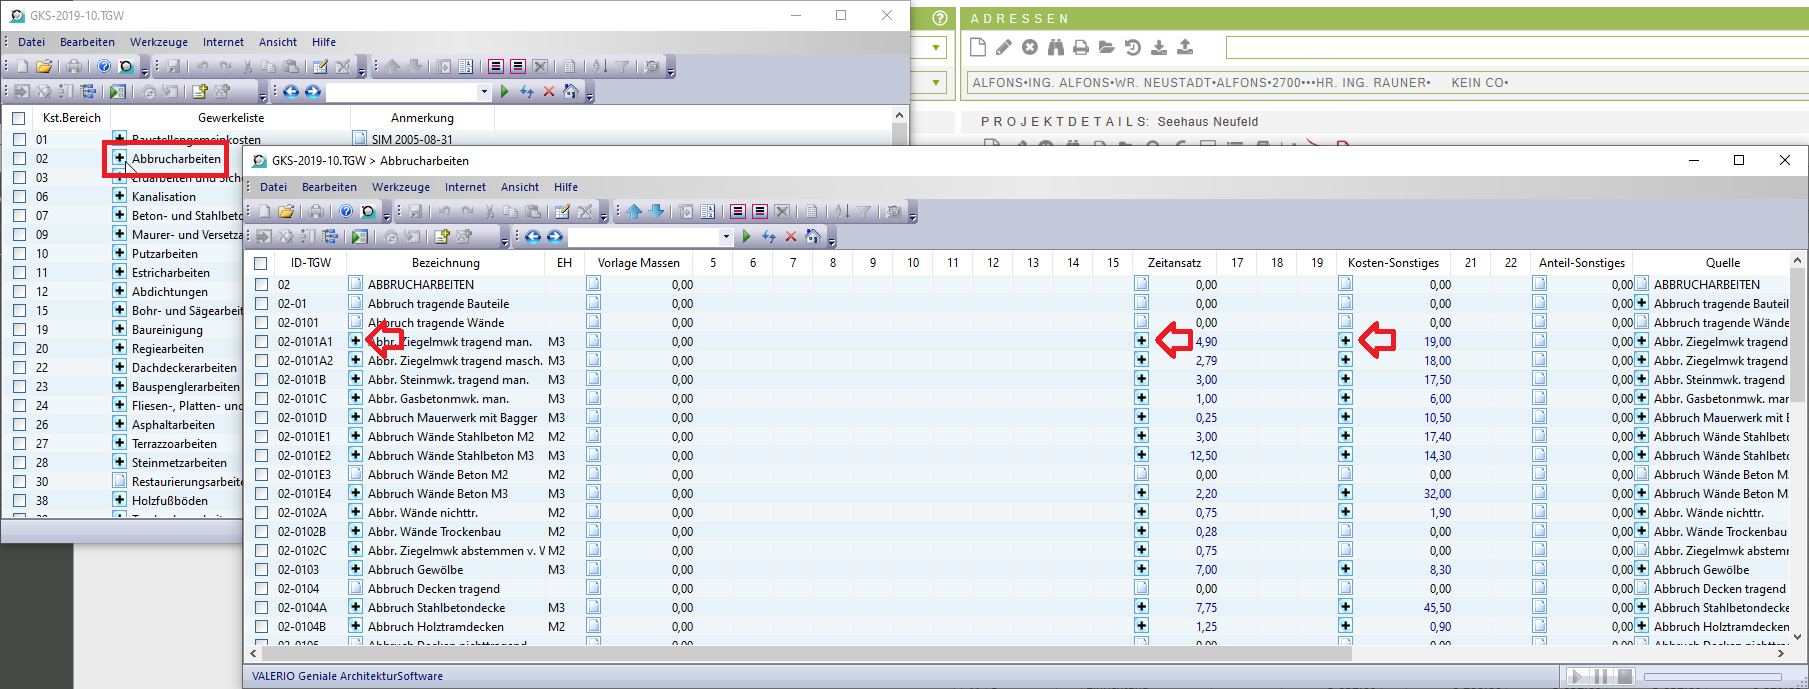Click blue Up arrow in Abbrucharbeiten window toolbar
Viewport: 1809px width, 689px height.
click(634, 211)
